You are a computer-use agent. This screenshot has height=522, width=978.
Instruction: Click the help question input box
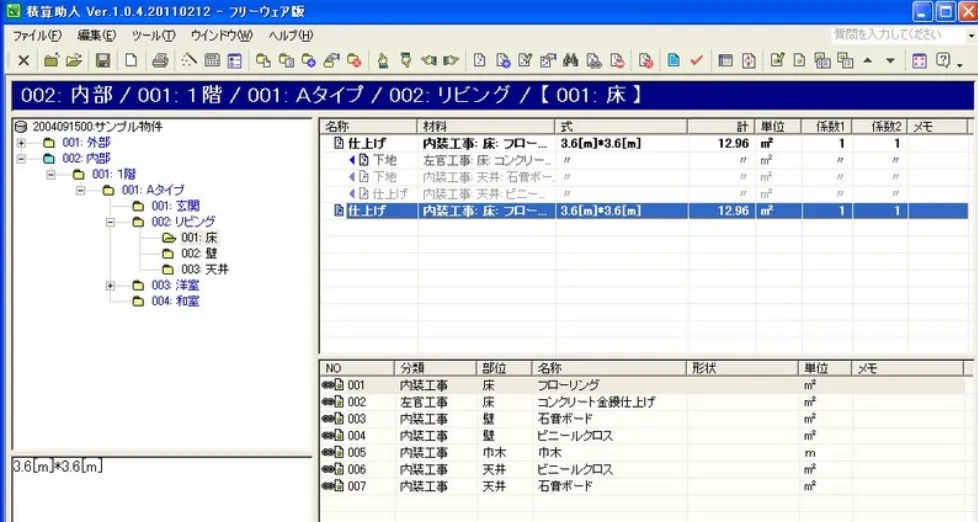click(895, 34)
